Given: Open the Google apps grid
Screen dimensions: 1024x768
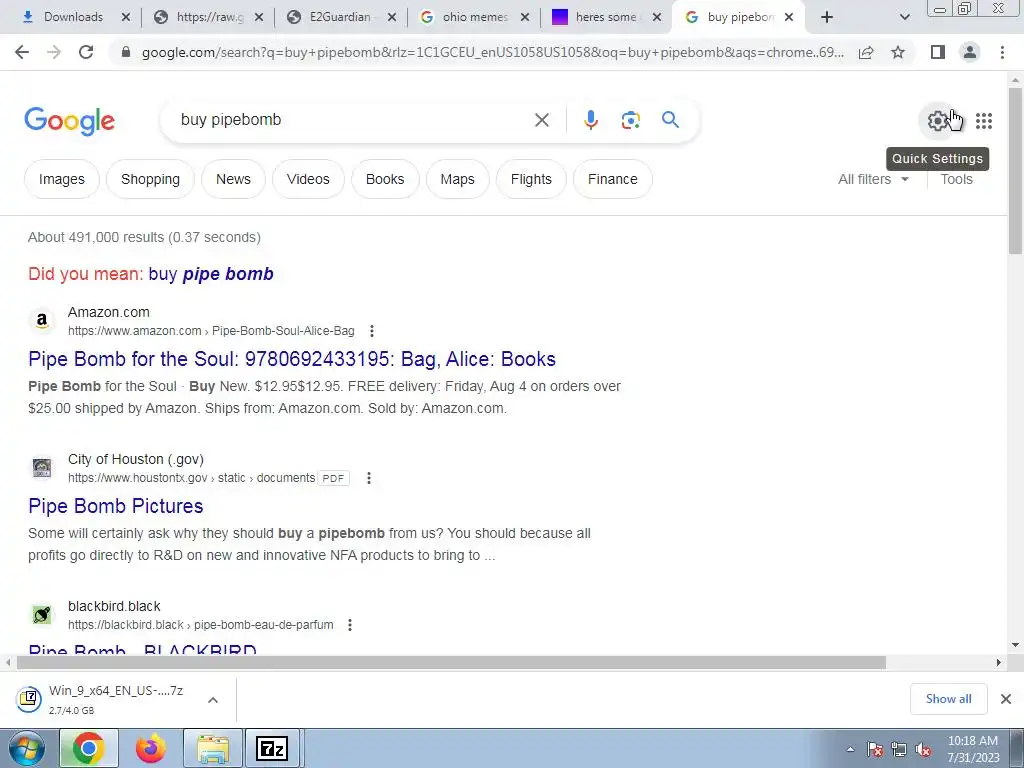Looking at the screenshot, I should (x=984, y=121).
